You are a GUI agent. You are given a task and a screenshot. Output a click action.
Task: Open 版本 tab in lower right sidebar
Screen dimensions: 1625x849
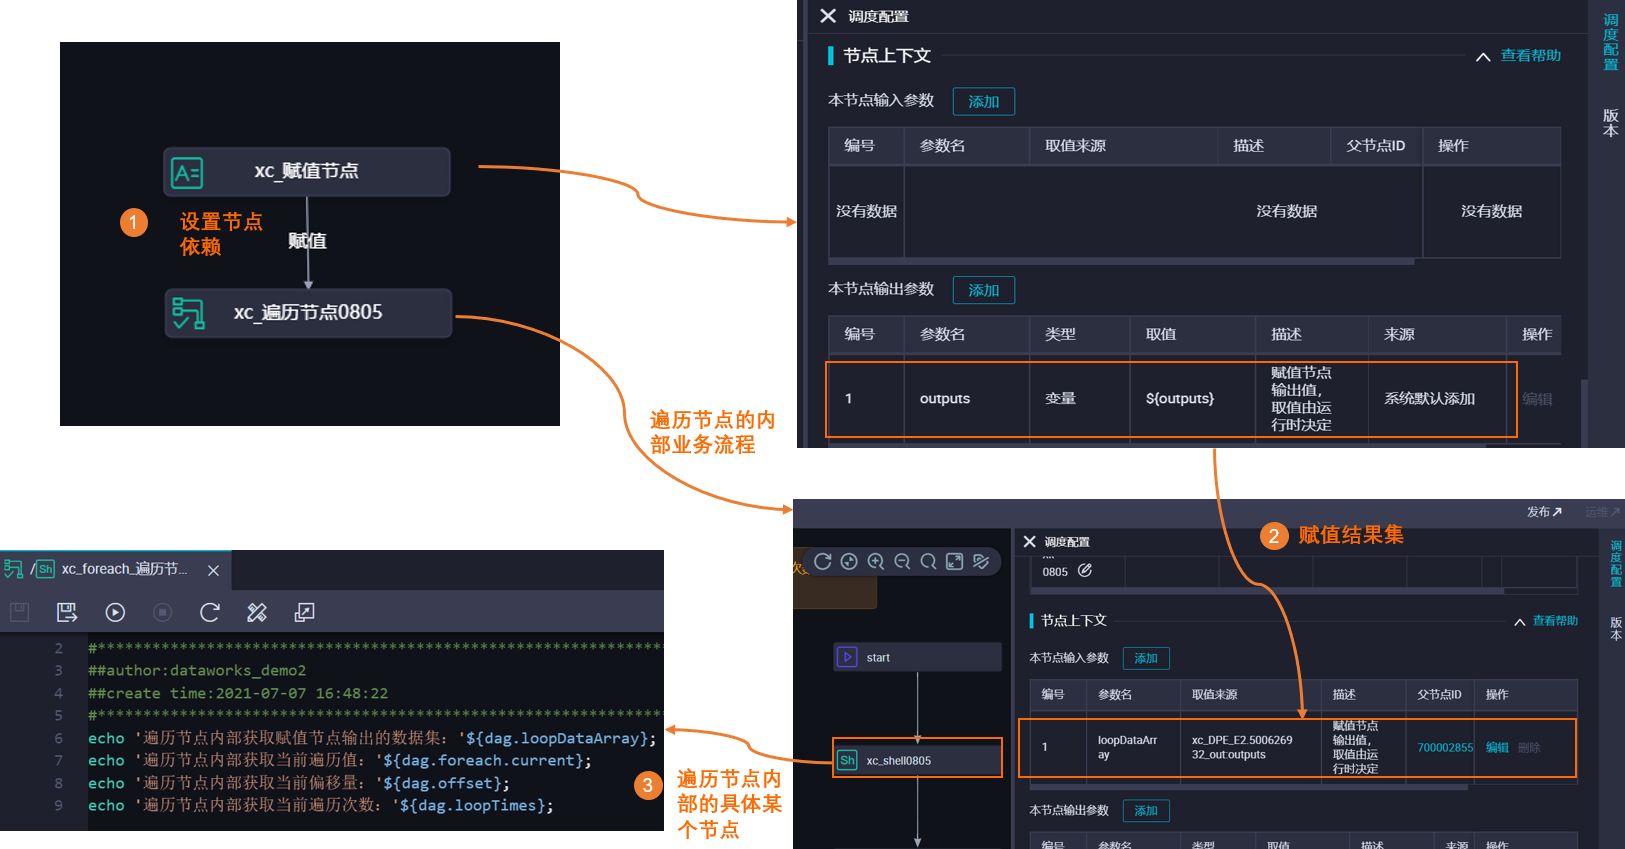coord(1616,629)
